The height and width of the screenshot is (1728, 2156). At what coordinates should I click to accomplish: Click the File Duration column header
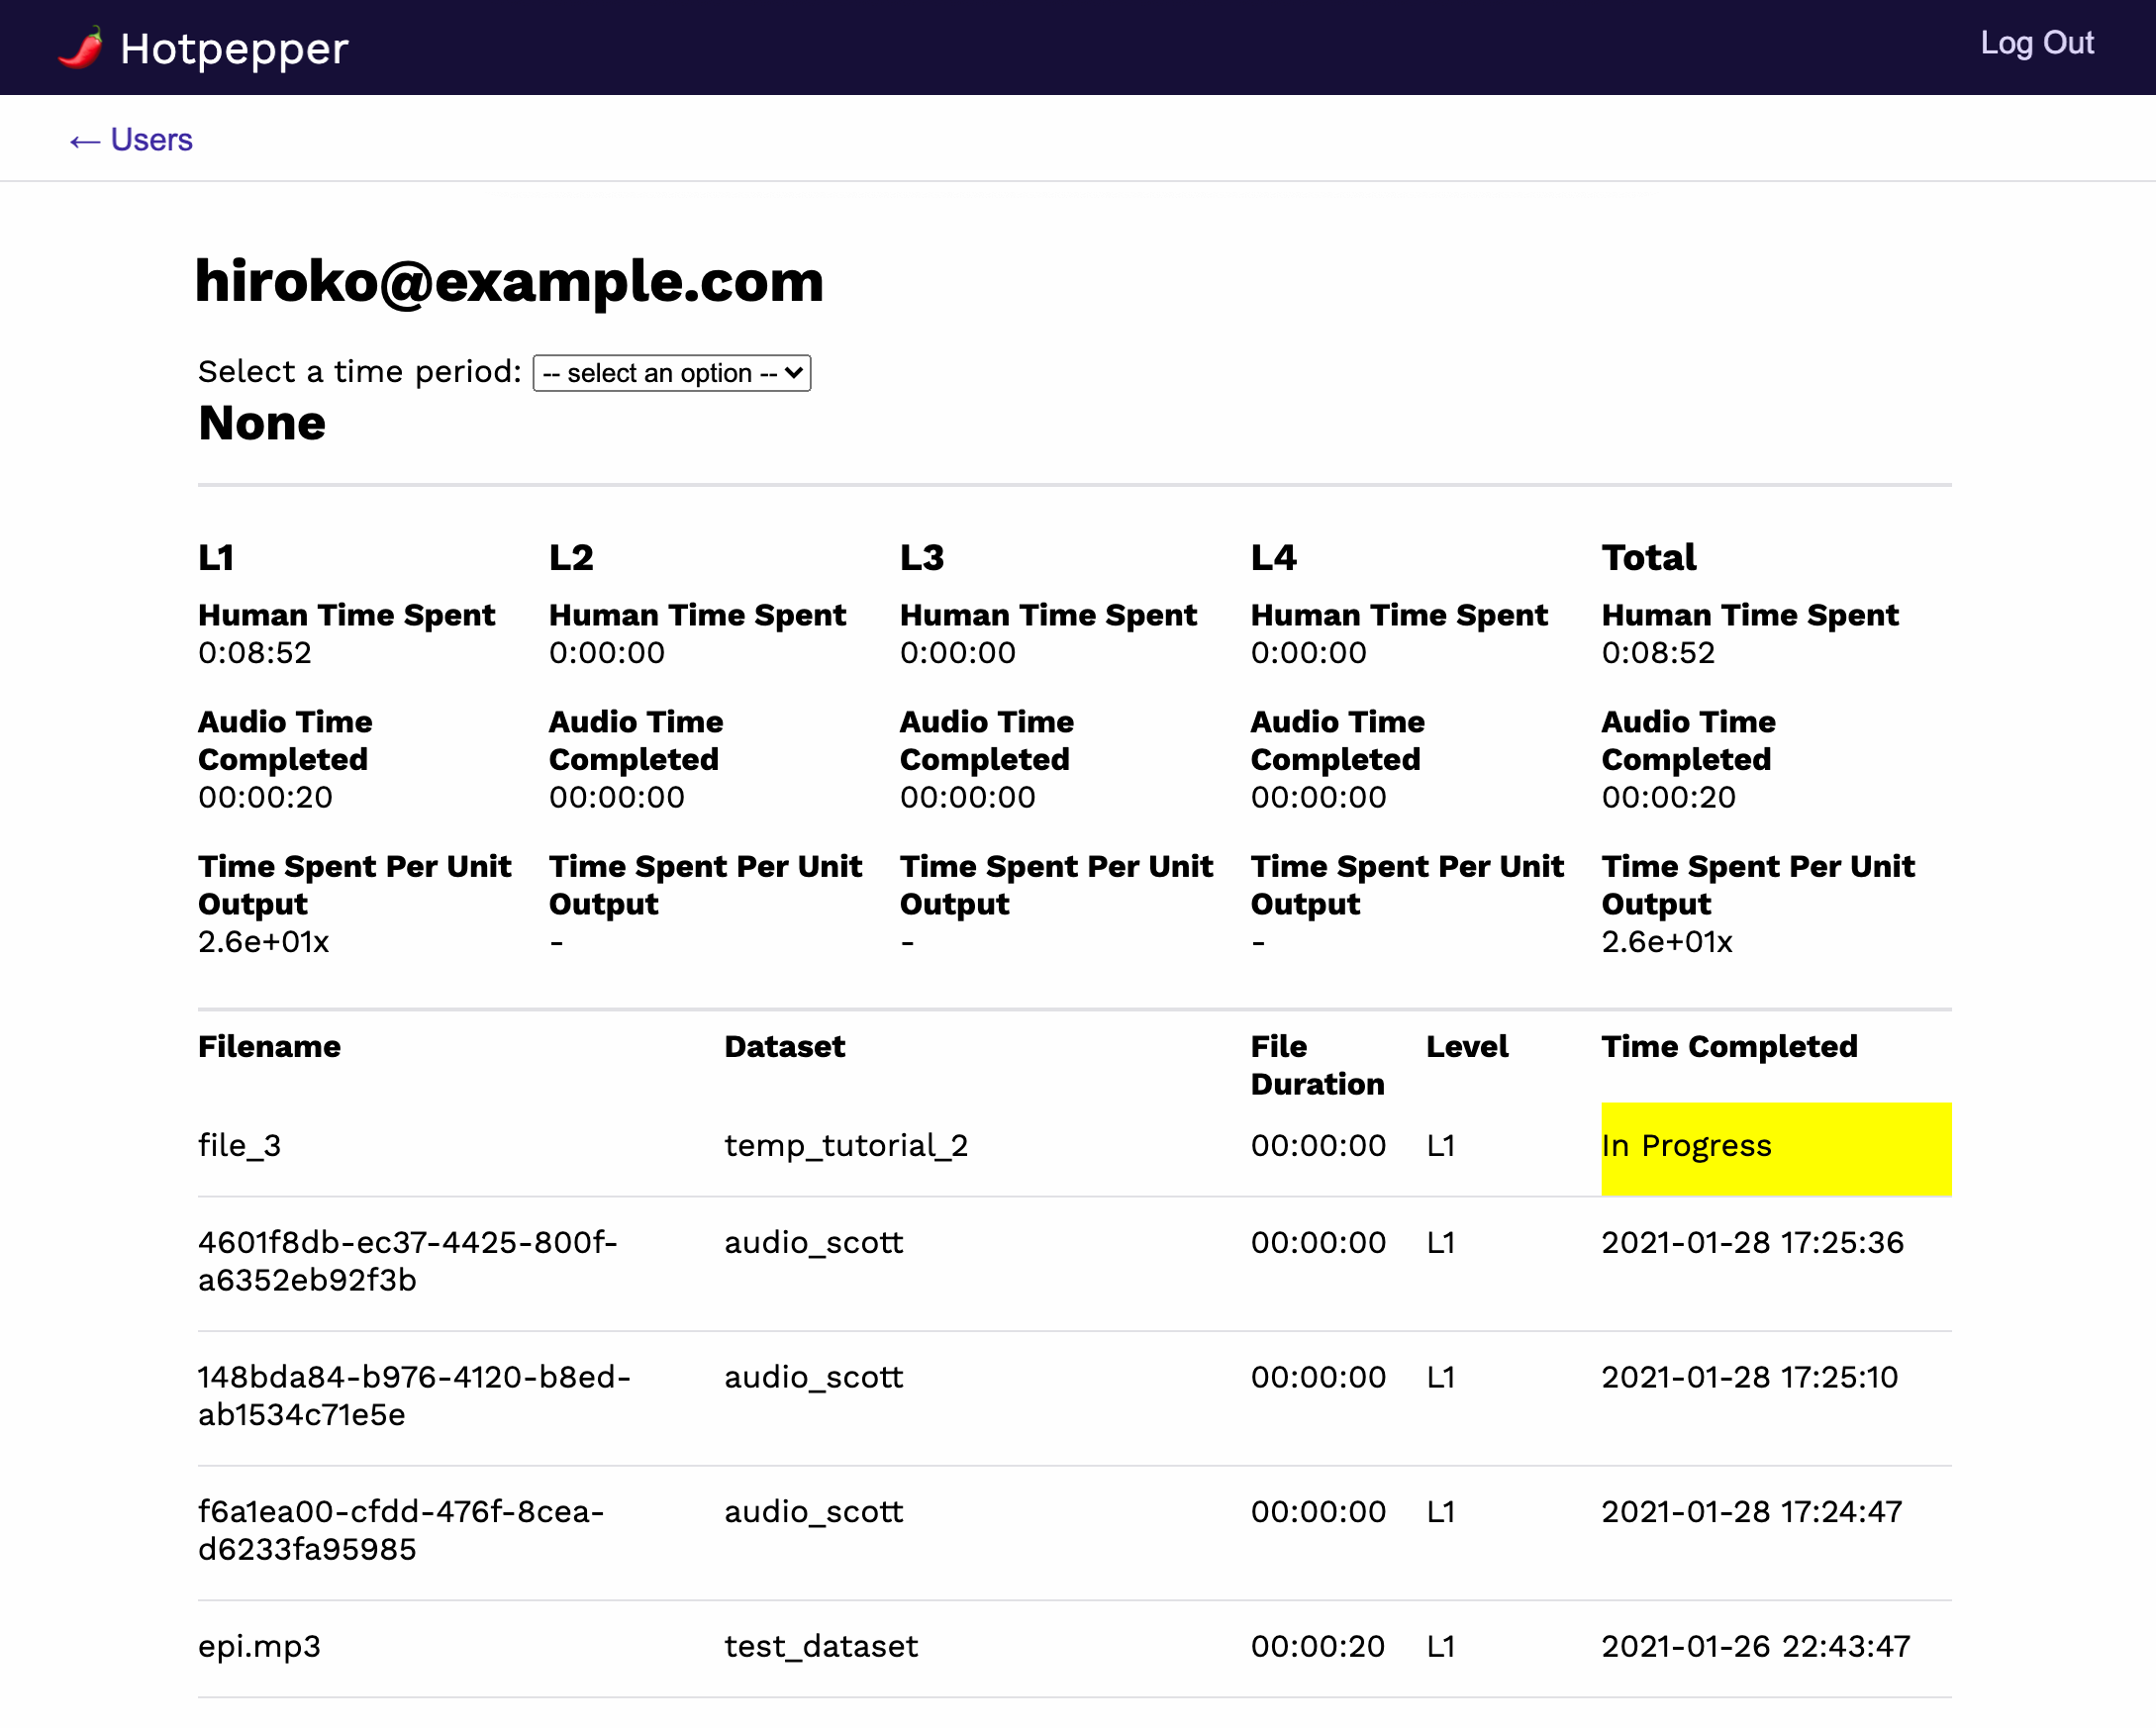[x=1316, y=1065]
